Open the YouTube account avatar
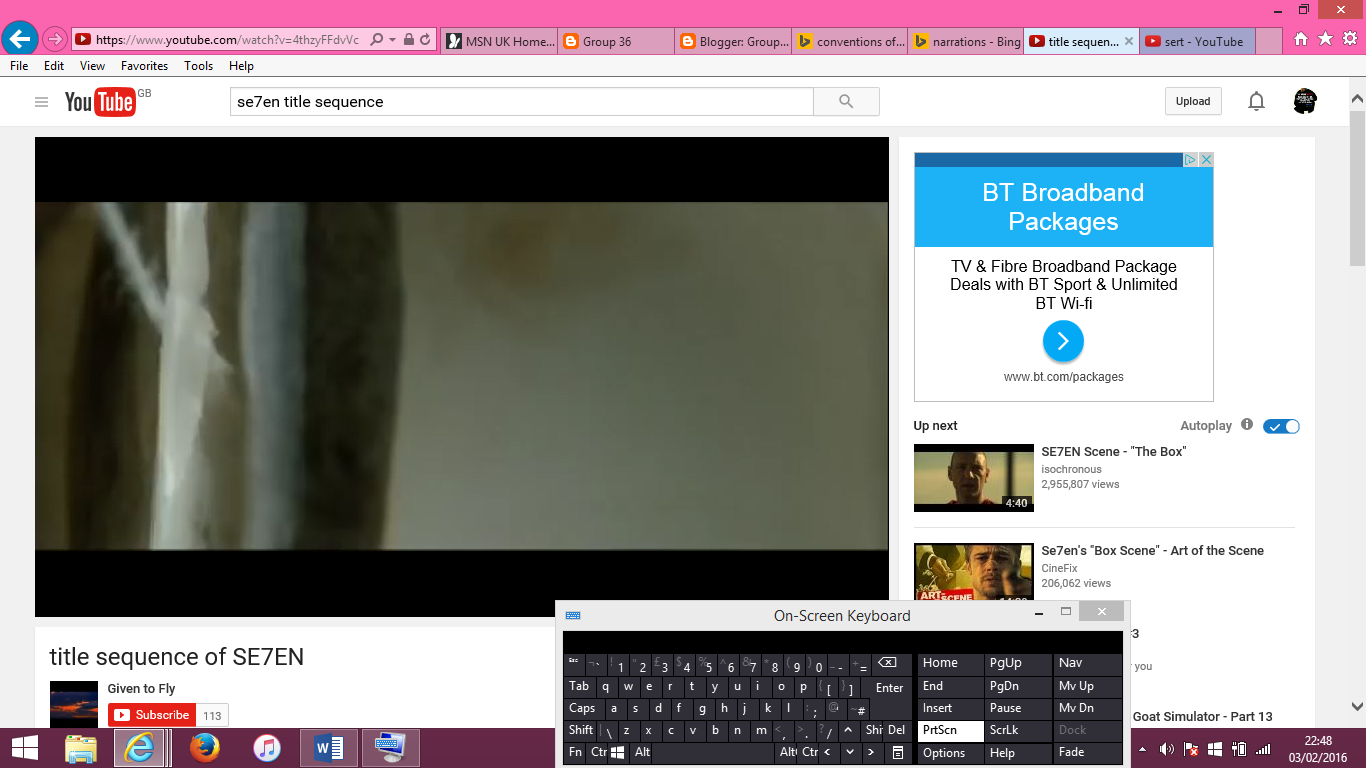 click(1304, 101)
